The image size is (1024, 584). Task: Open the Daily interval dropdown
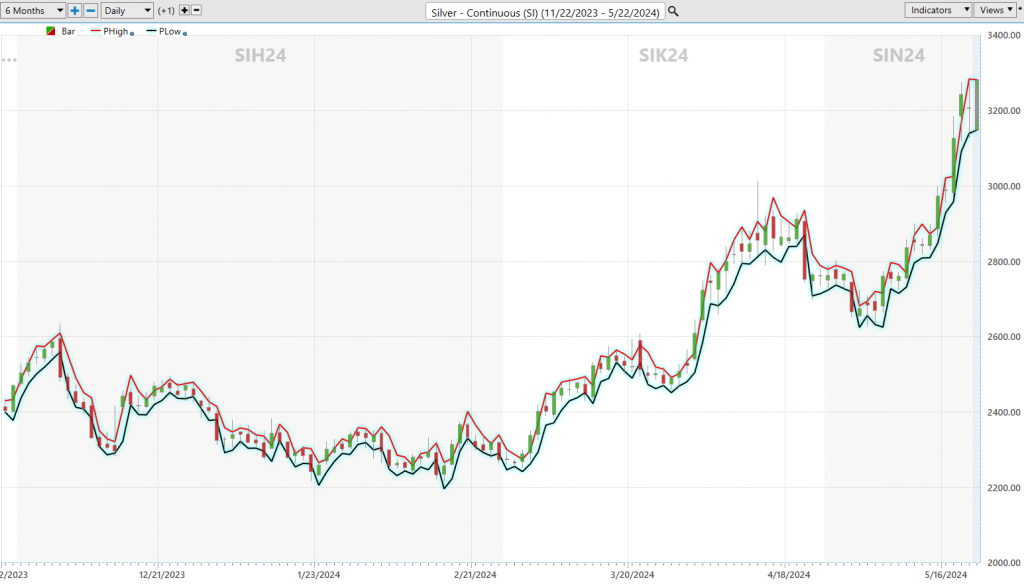[x=127, y=10]
